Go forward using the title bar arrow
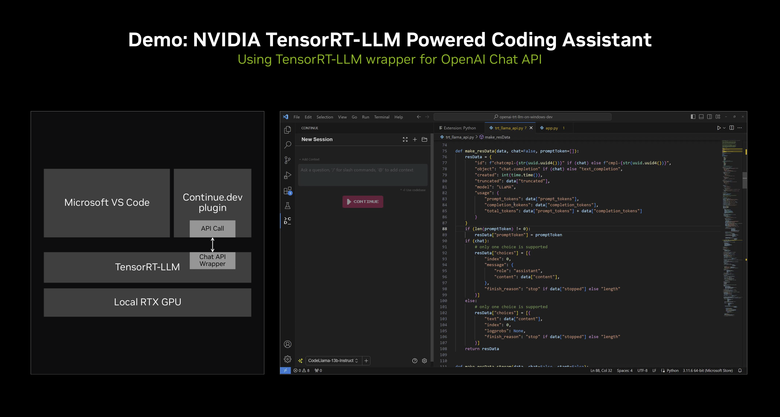 (427, 117)
